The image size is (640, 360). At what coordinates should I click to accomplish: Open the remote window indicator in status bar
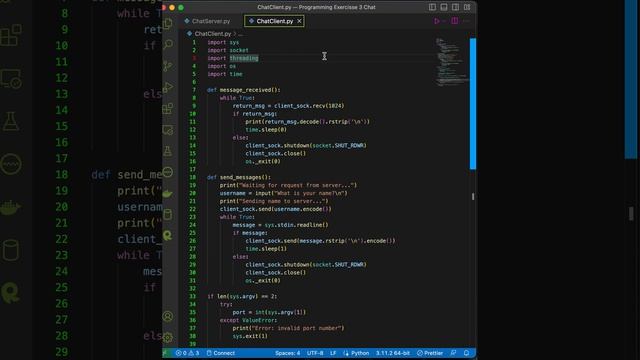coord(166,353)
